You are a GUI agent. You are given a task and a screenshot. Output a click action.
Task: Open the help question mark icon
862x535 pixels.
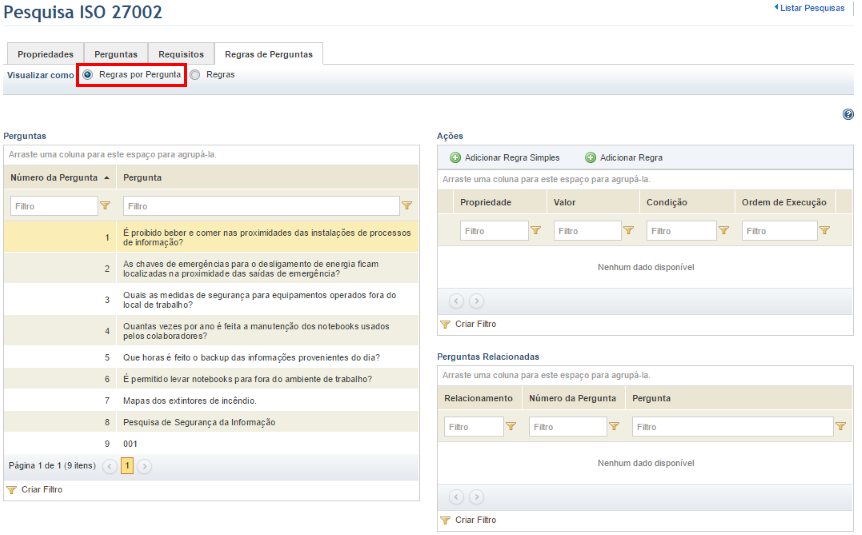pos(848,114)
